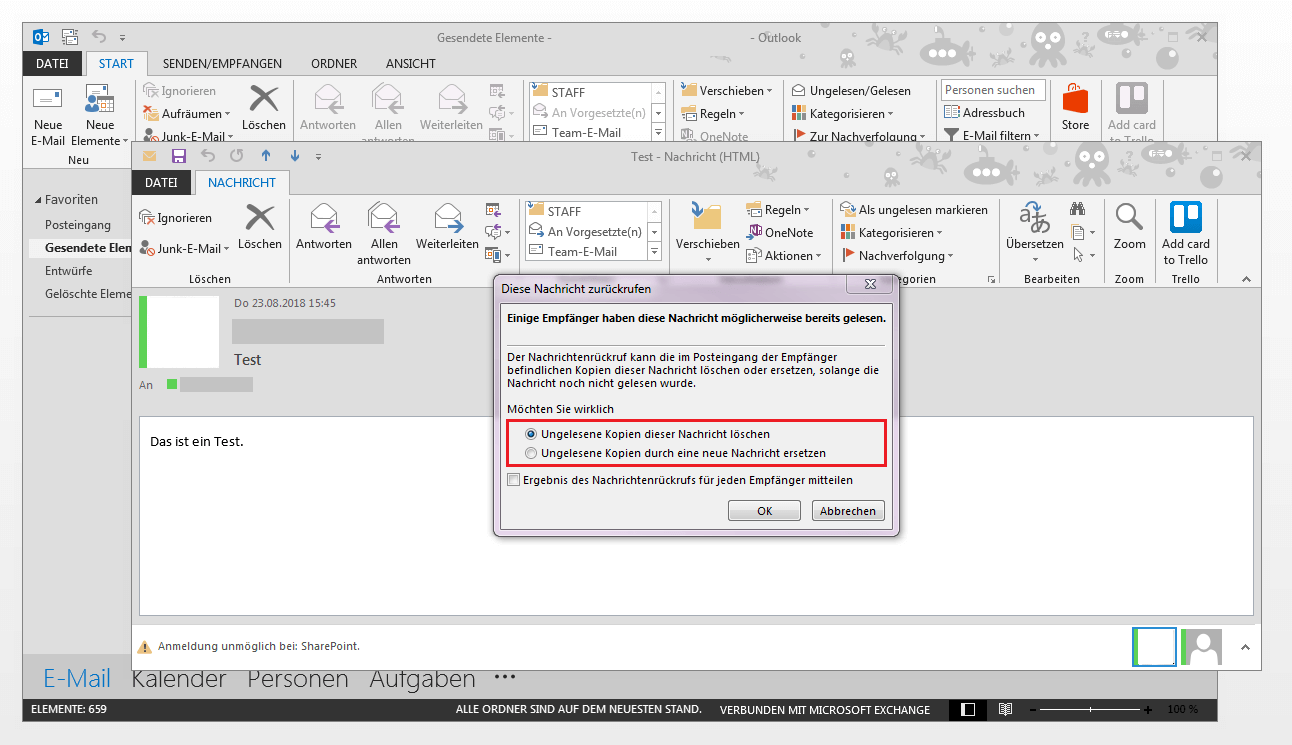The height and width of the screenshot is (745, 1292).
Task: Select 'Ungelesene Kopien dieser Nachricht löschen' option
Action: coord(531,434)
